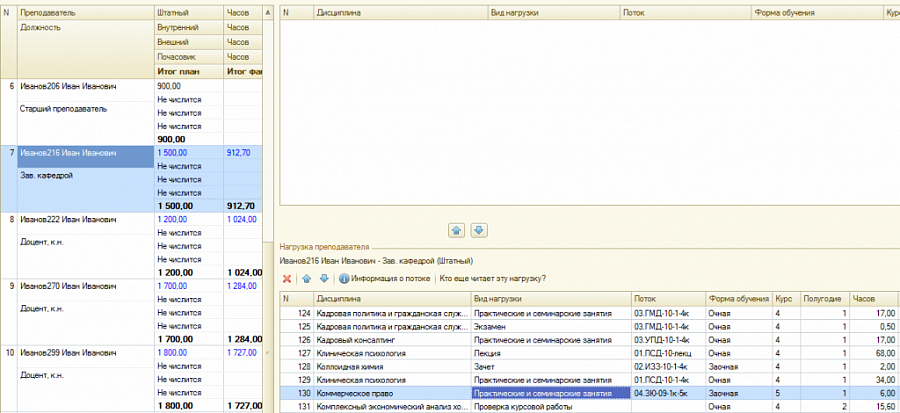Select teacher Иванов206 Иван Иванович
The width and height of the screenshot is (900, 413).
pyautogui.click(x=68, y=86)
